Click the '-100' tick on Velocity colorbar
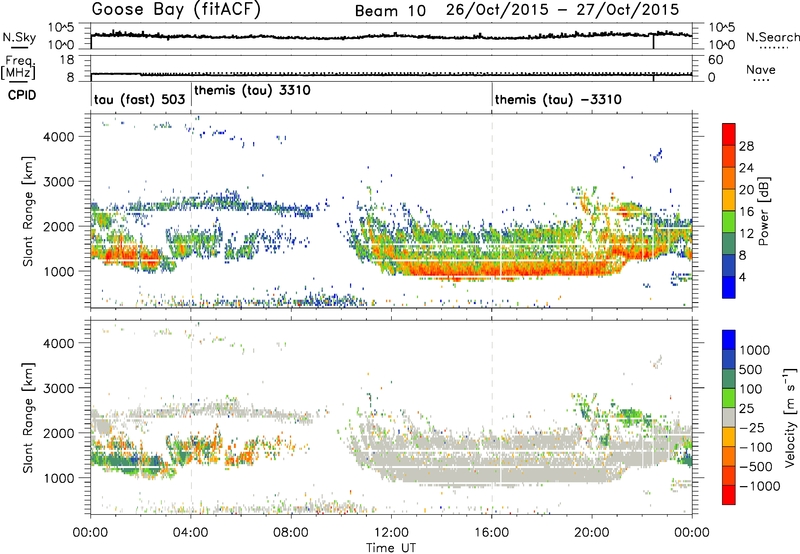 click(755, 447)
